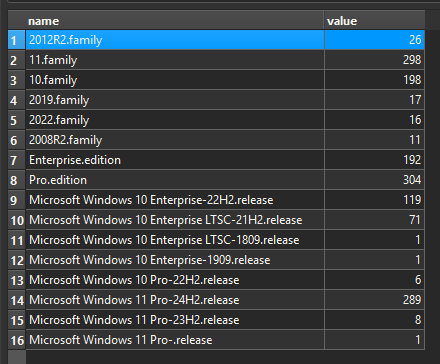Select the '2022.family' cell
440x364 pixels.
175,120
